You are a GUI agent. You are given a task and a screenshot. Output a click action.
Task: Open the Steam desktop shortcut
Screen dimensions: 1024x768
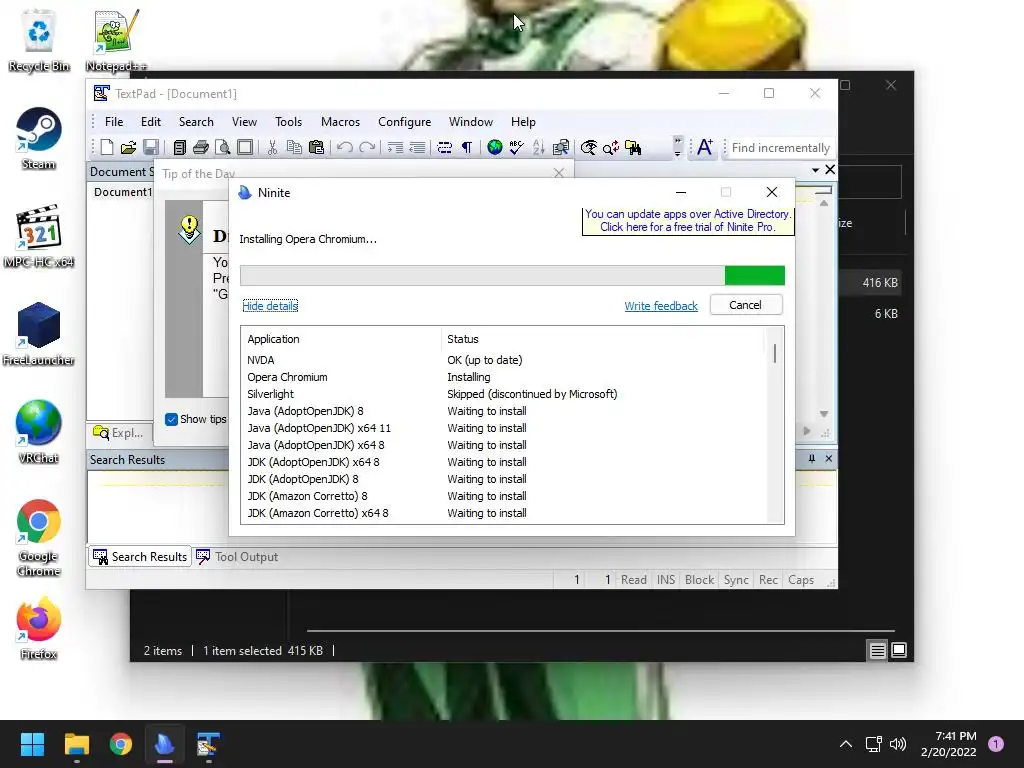pos(39,138)
